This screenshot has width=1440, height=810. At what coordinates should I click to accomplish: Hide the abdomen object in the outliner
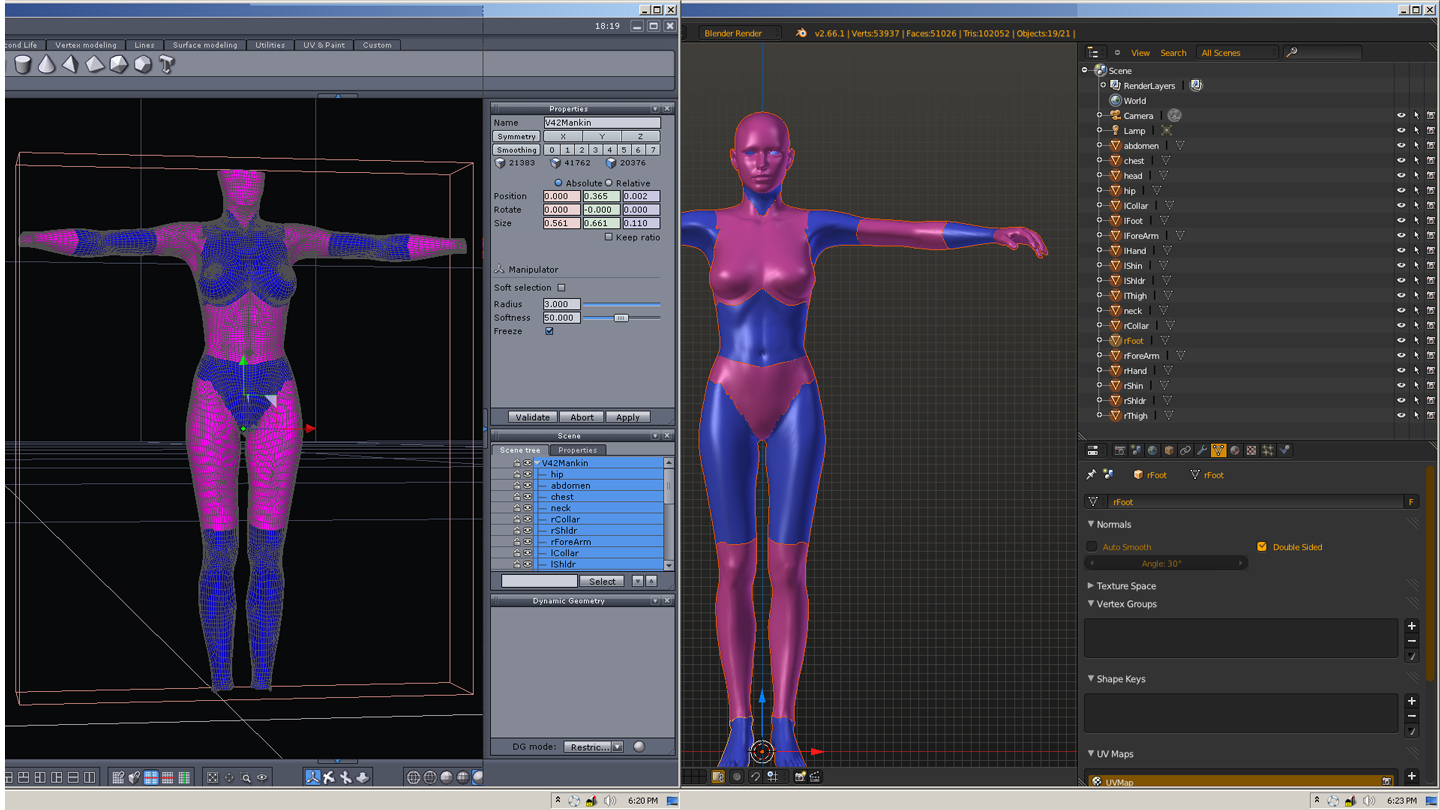point(1400,146)
